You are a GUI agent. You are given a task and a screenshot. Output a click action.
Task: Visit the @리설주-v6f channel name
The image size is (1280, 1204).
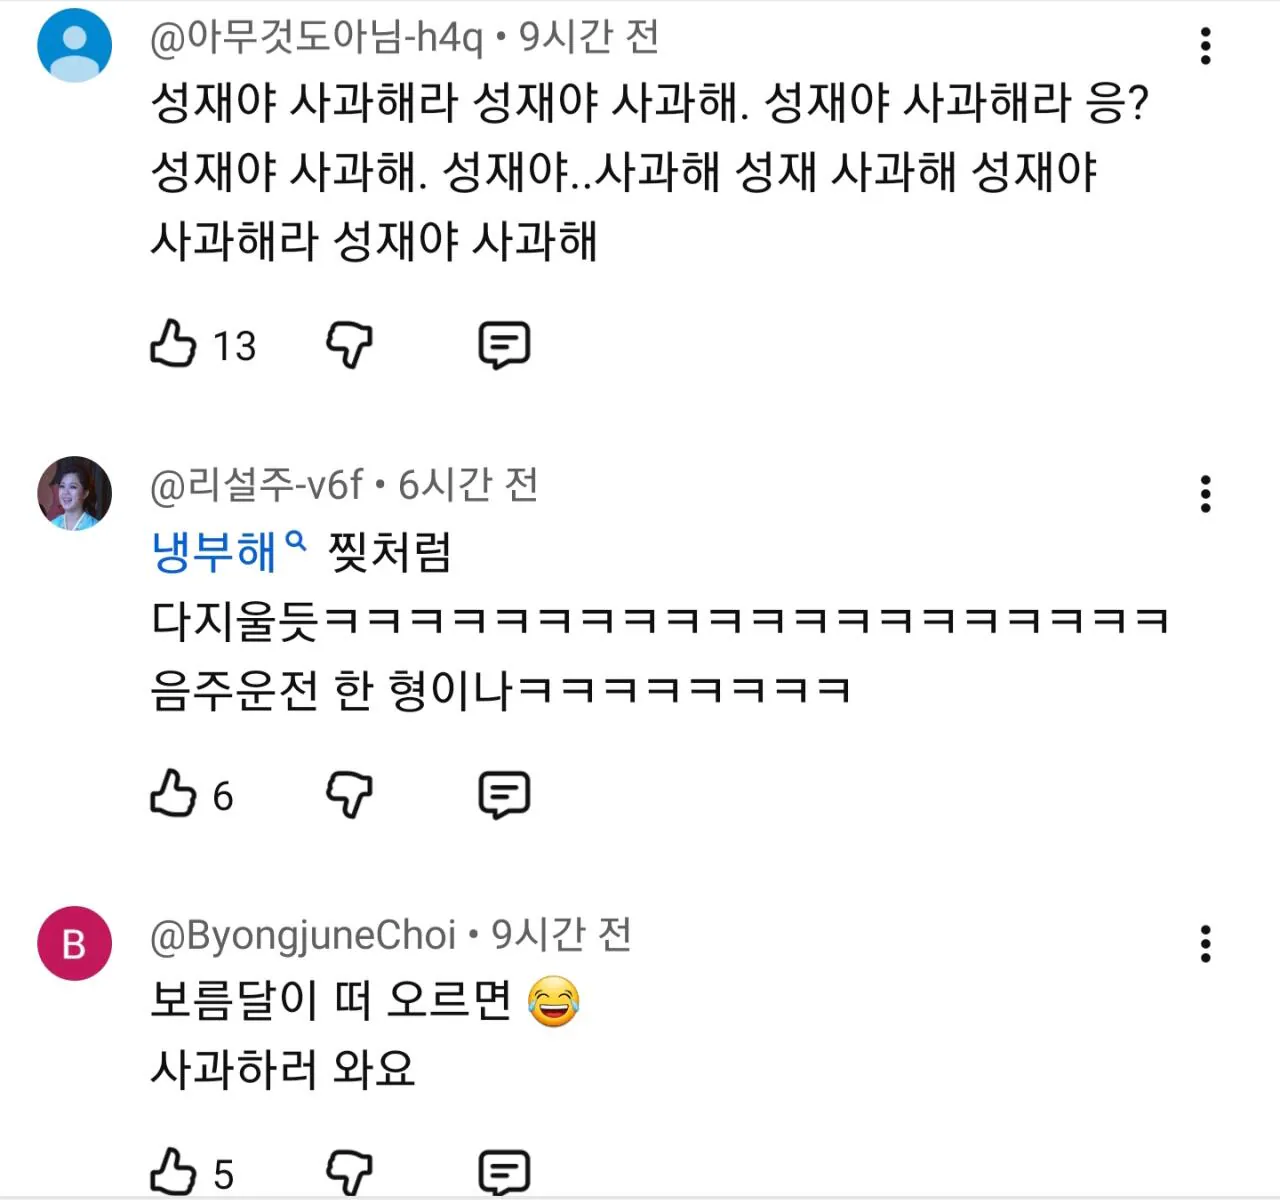(x=256, y=485)
